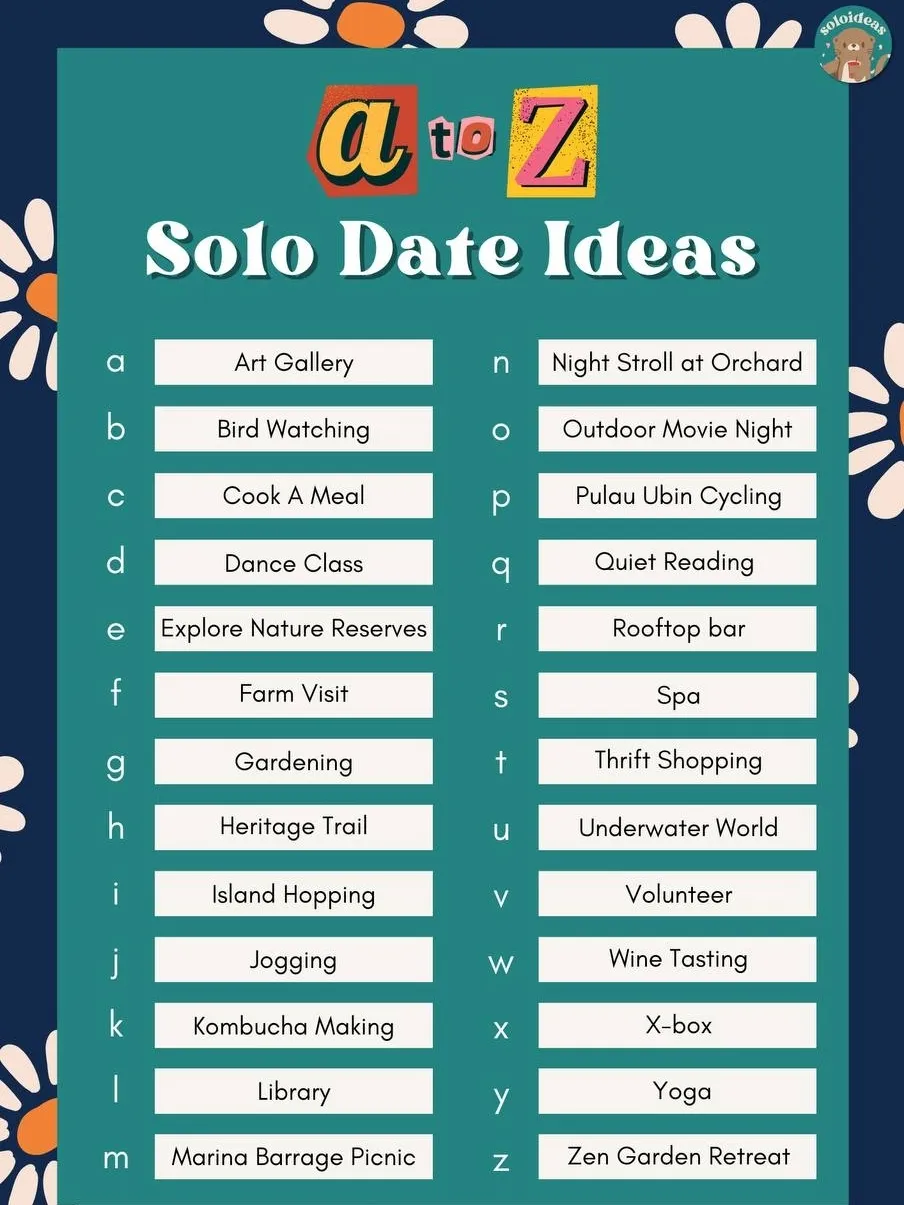Screen dimensions: 904x1205
Task: Click 'Pulau Ubin Cycling' entry
Action: pyautogui.click(x=677, y=495)
